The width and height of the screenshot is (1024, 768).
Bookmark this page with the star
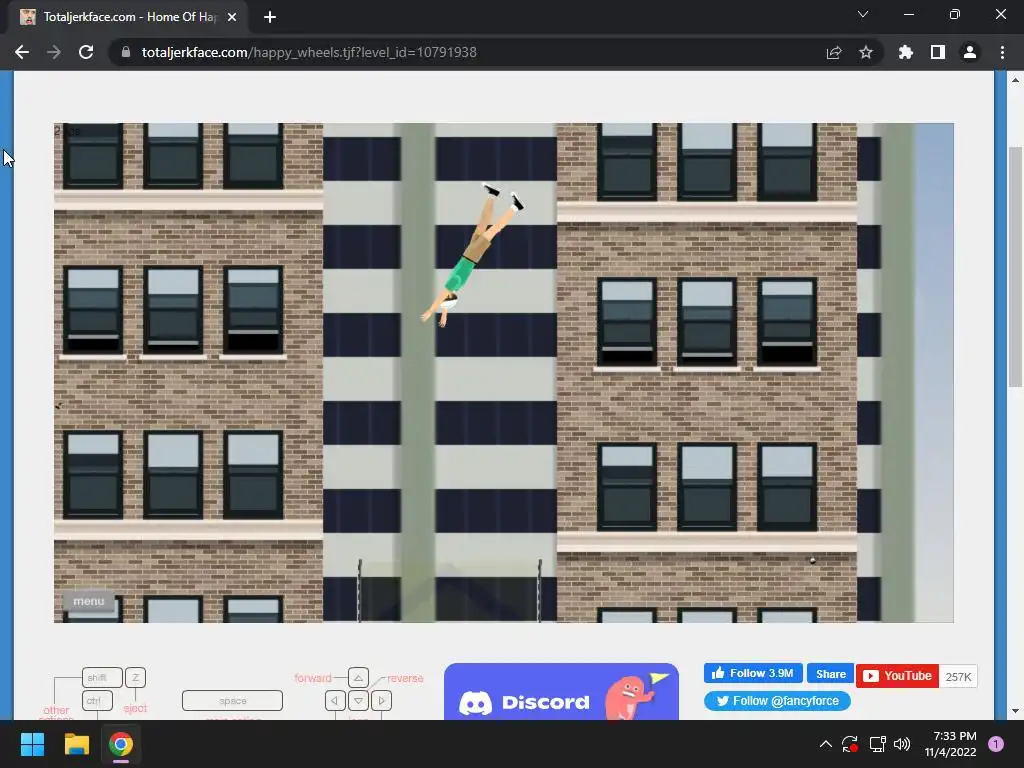(866, 52)
